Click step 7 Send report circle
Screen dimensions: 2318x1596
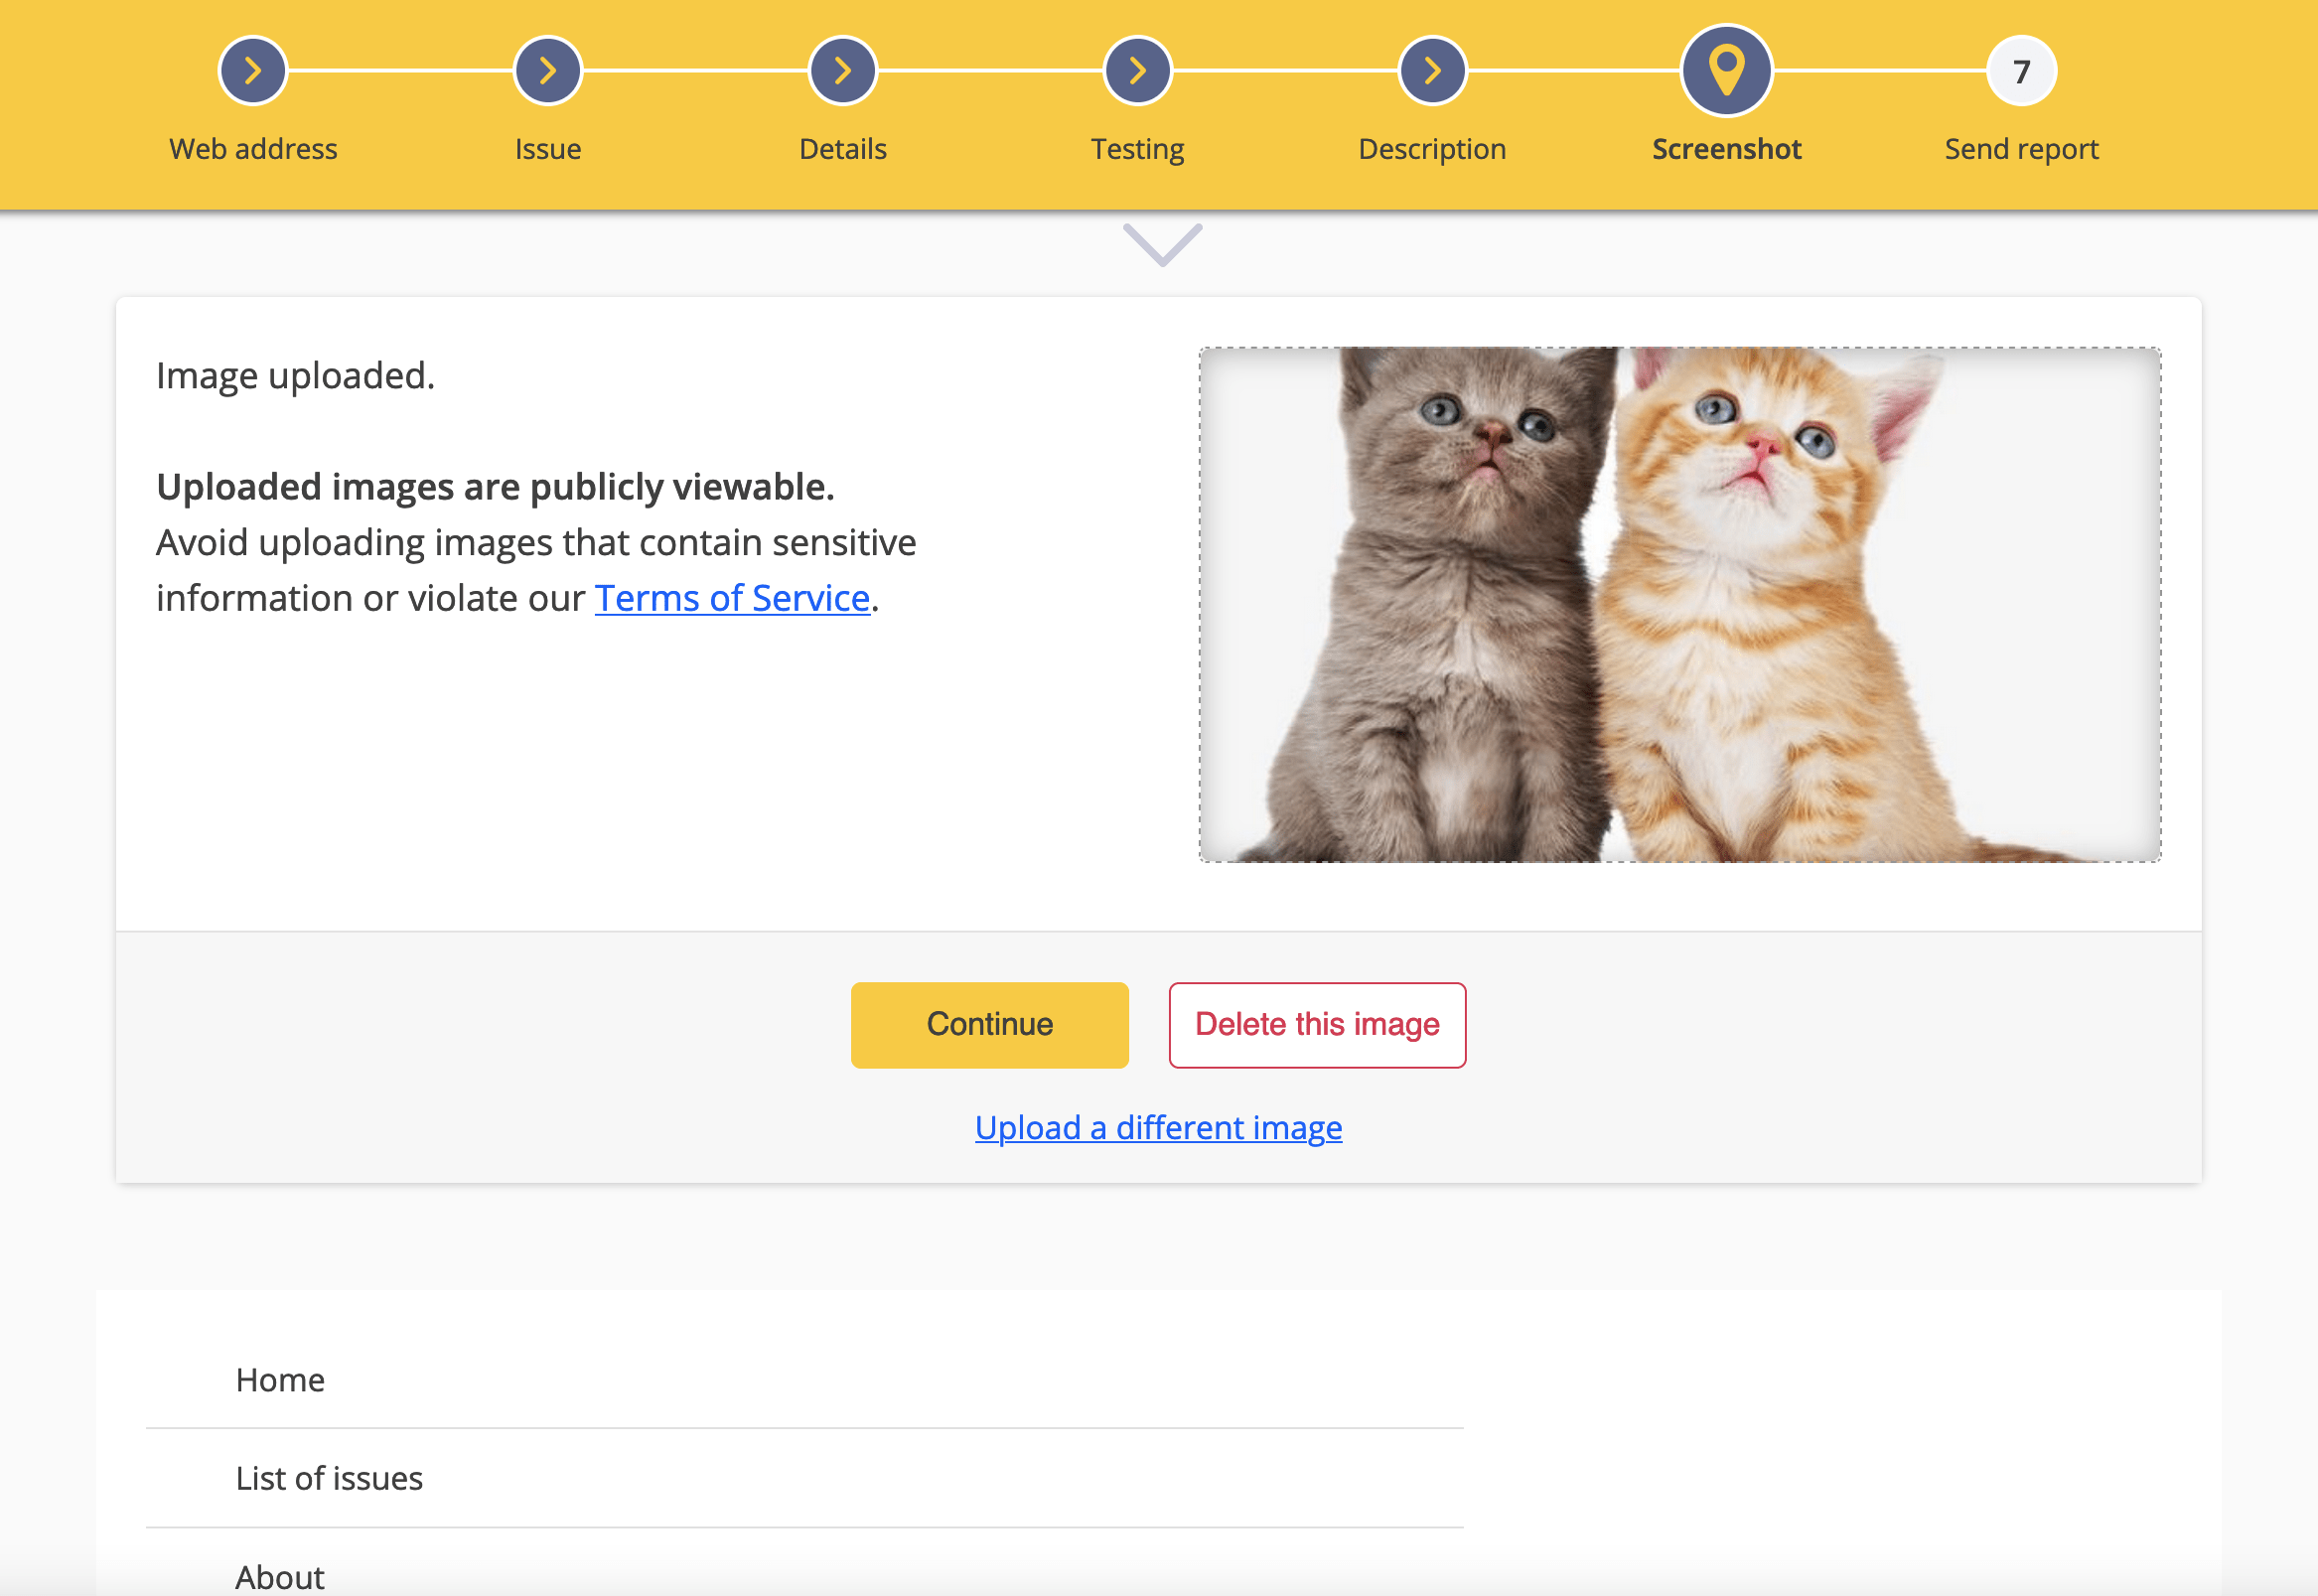point(2022,73)
